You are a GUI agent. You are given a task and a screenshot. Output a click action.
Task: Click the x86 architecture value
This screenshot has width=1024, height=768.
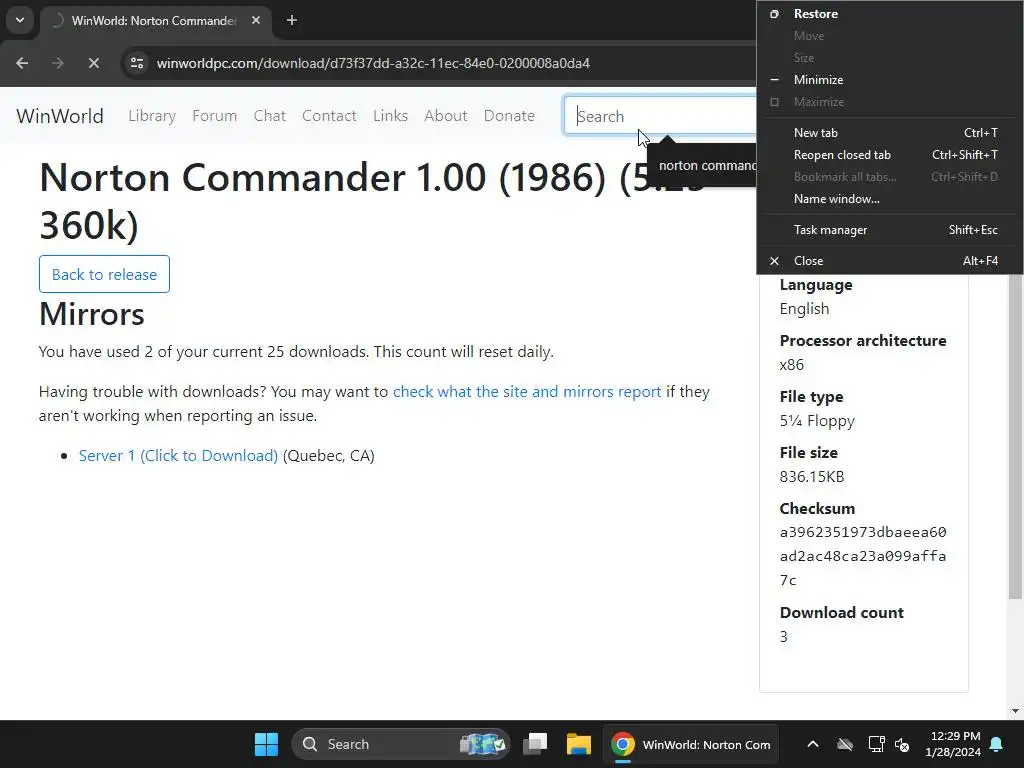point(792,365)
